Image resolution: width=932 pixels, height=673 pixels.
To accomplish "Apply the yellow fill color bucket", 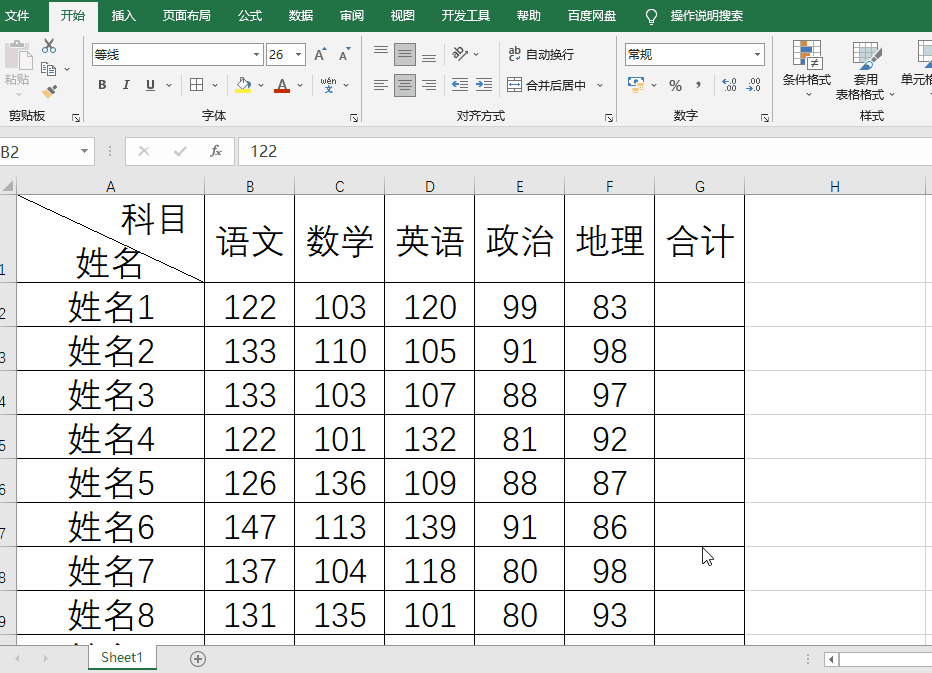I will (x=243, y=85).
